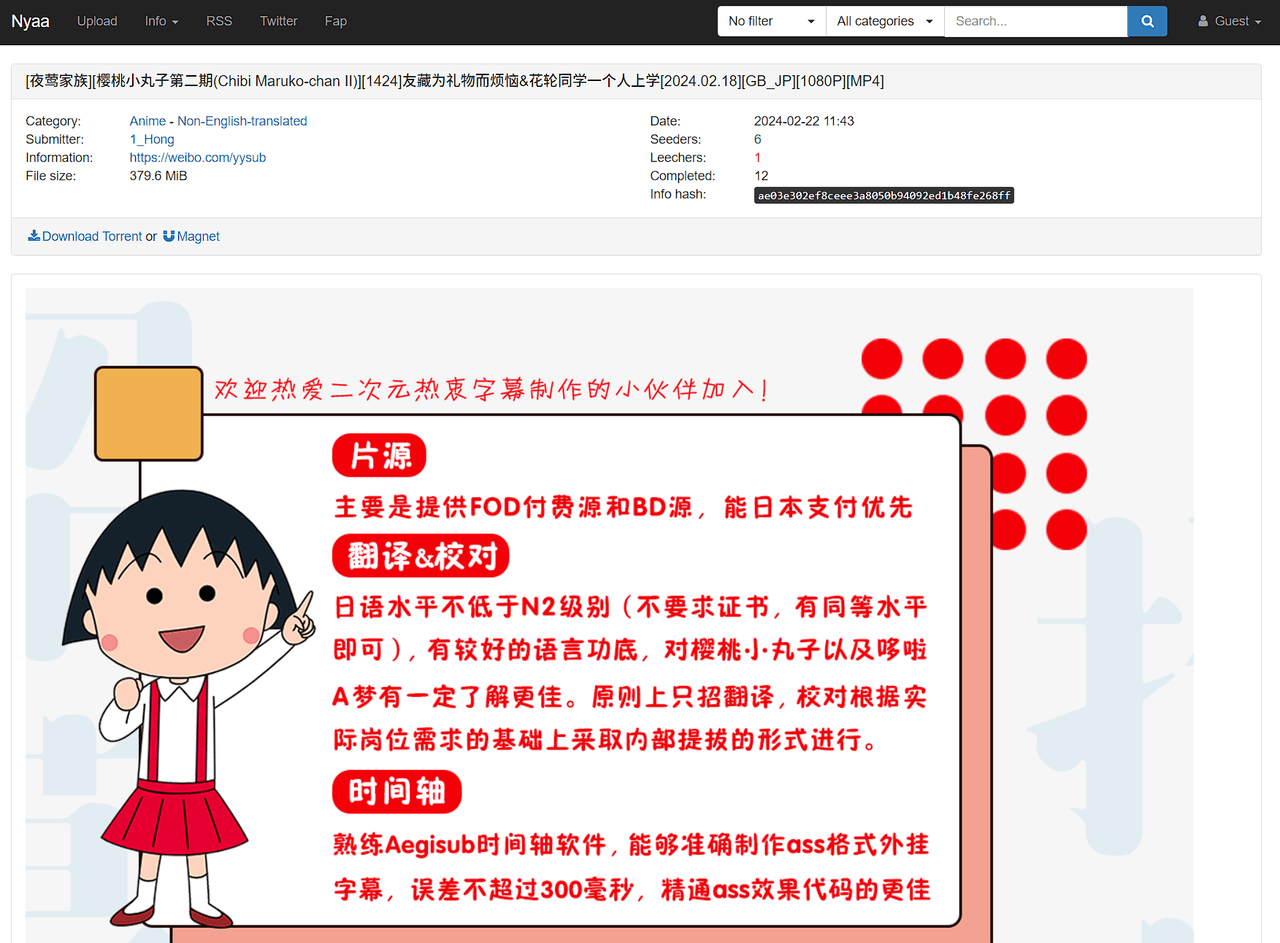Click the Guest user avatar icon
The width and height of the screenshot is (1280, 943).
pyautogui.click(x=1203, y=21)
